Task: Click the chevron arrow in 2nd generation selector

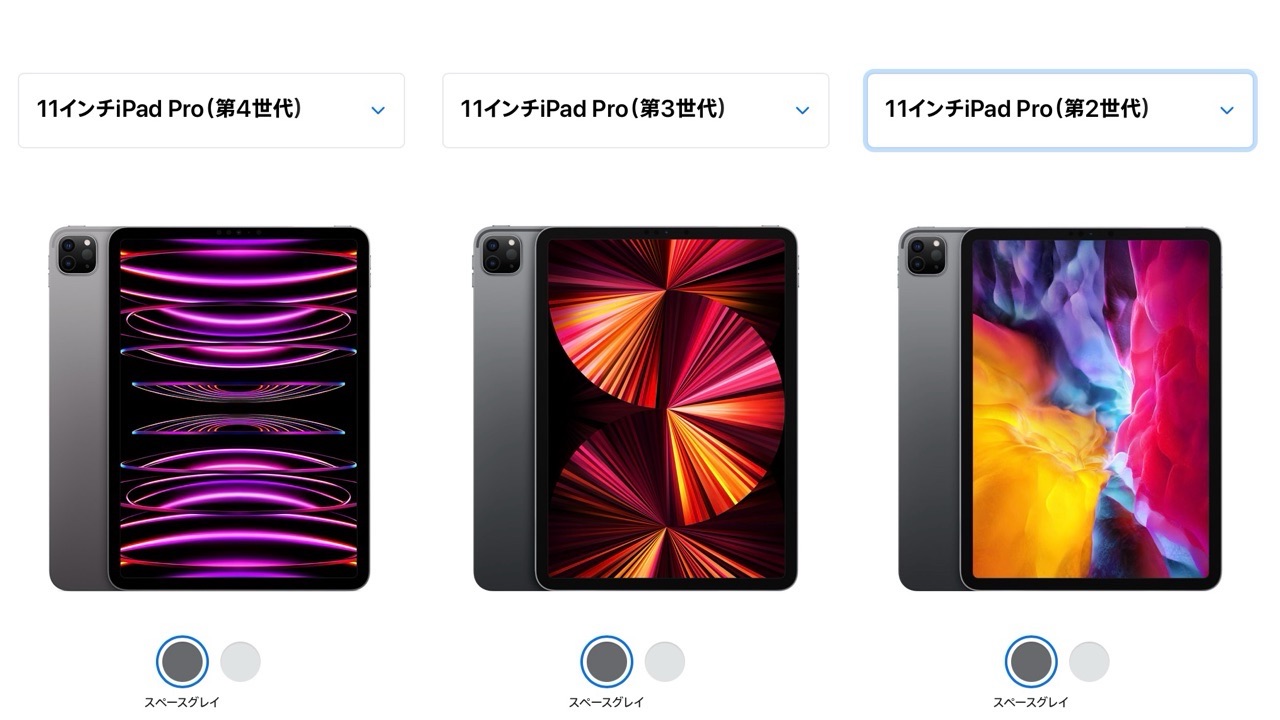Action: [x=1227, y=110]
